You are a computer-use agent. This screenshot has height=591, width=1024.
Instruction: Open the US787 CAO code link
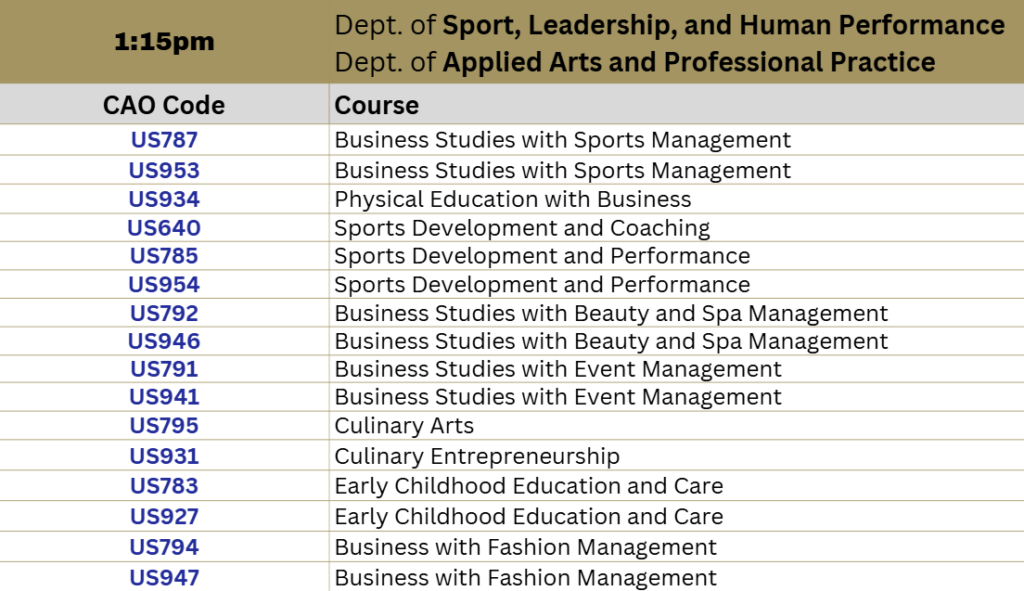(x=164, y=140)
